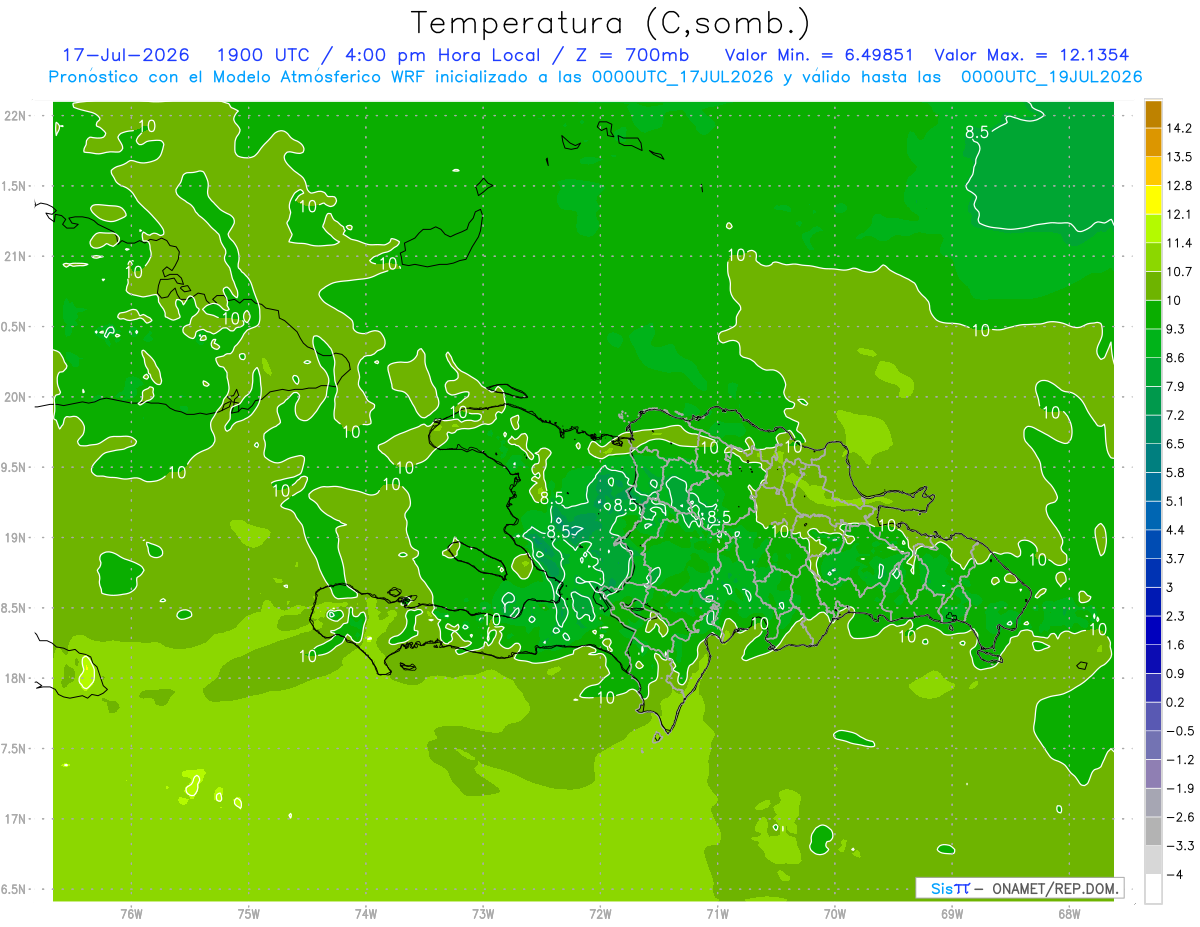Click the -0.5 color scale label

coord(1180,731)
